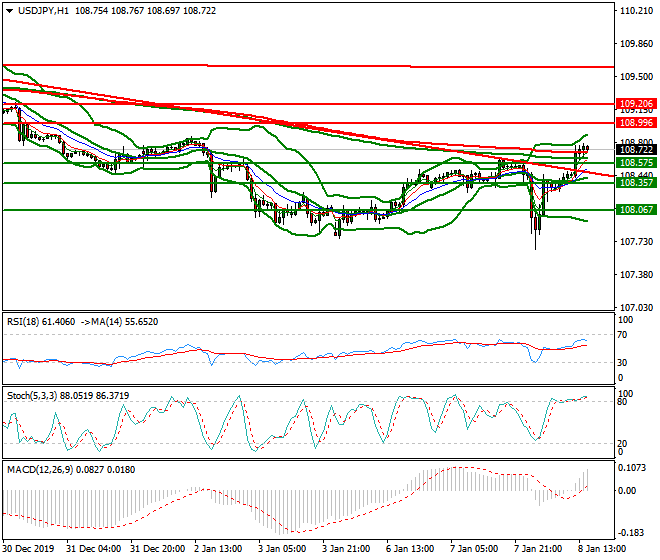Click the 107.380 price scale value

click(636, 275)
